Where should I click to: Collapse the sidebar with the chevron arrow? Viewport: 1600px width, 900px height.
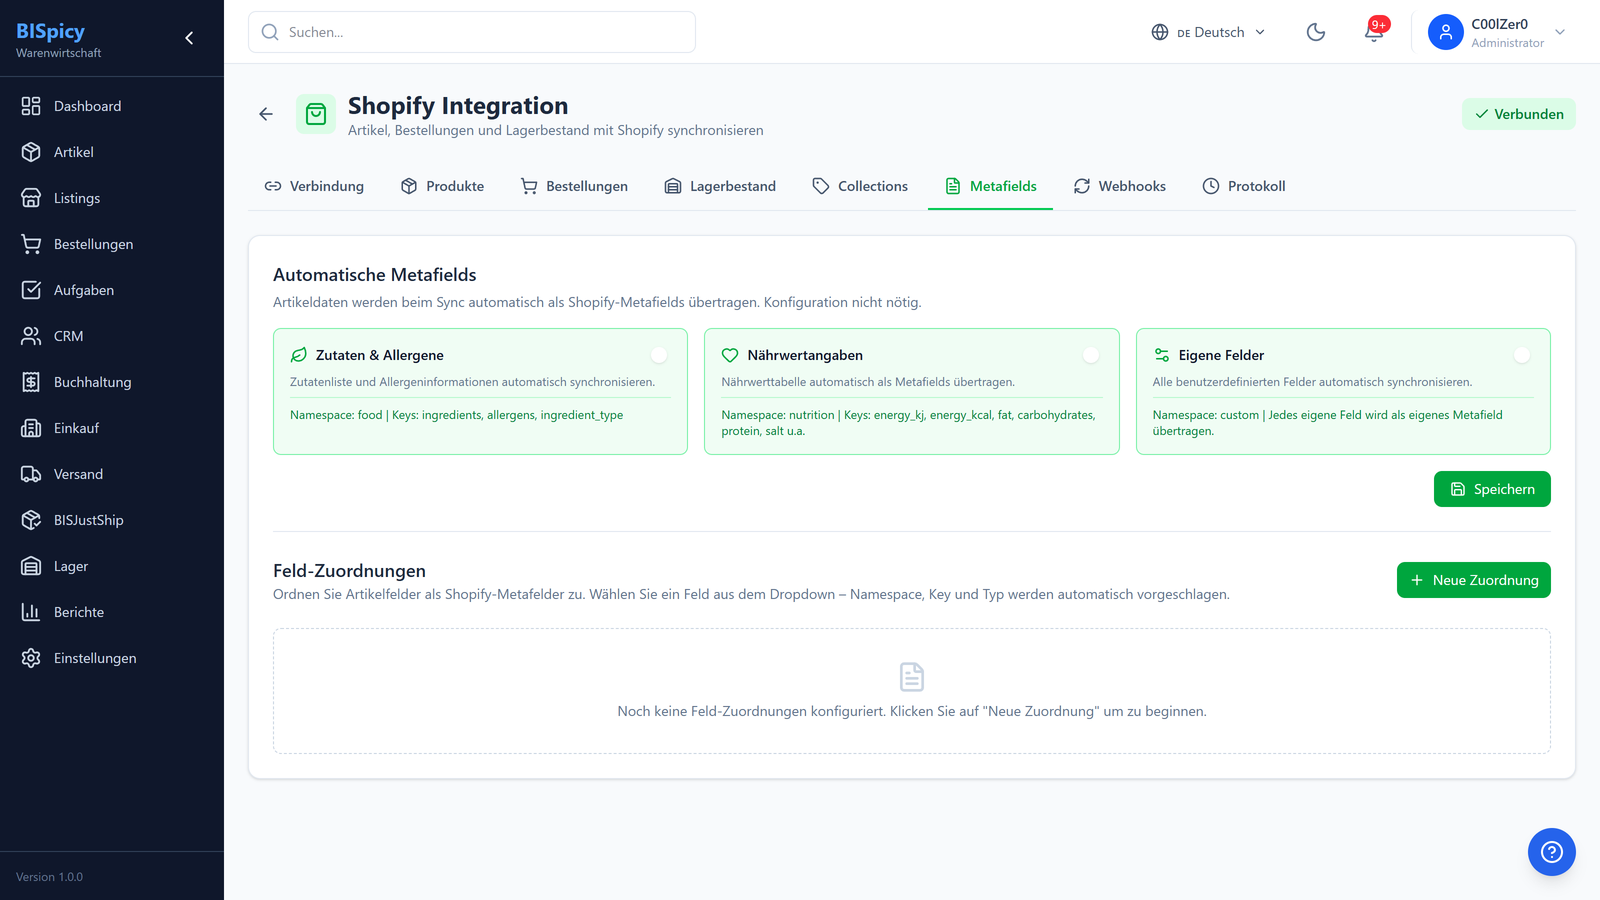[188, 37]
